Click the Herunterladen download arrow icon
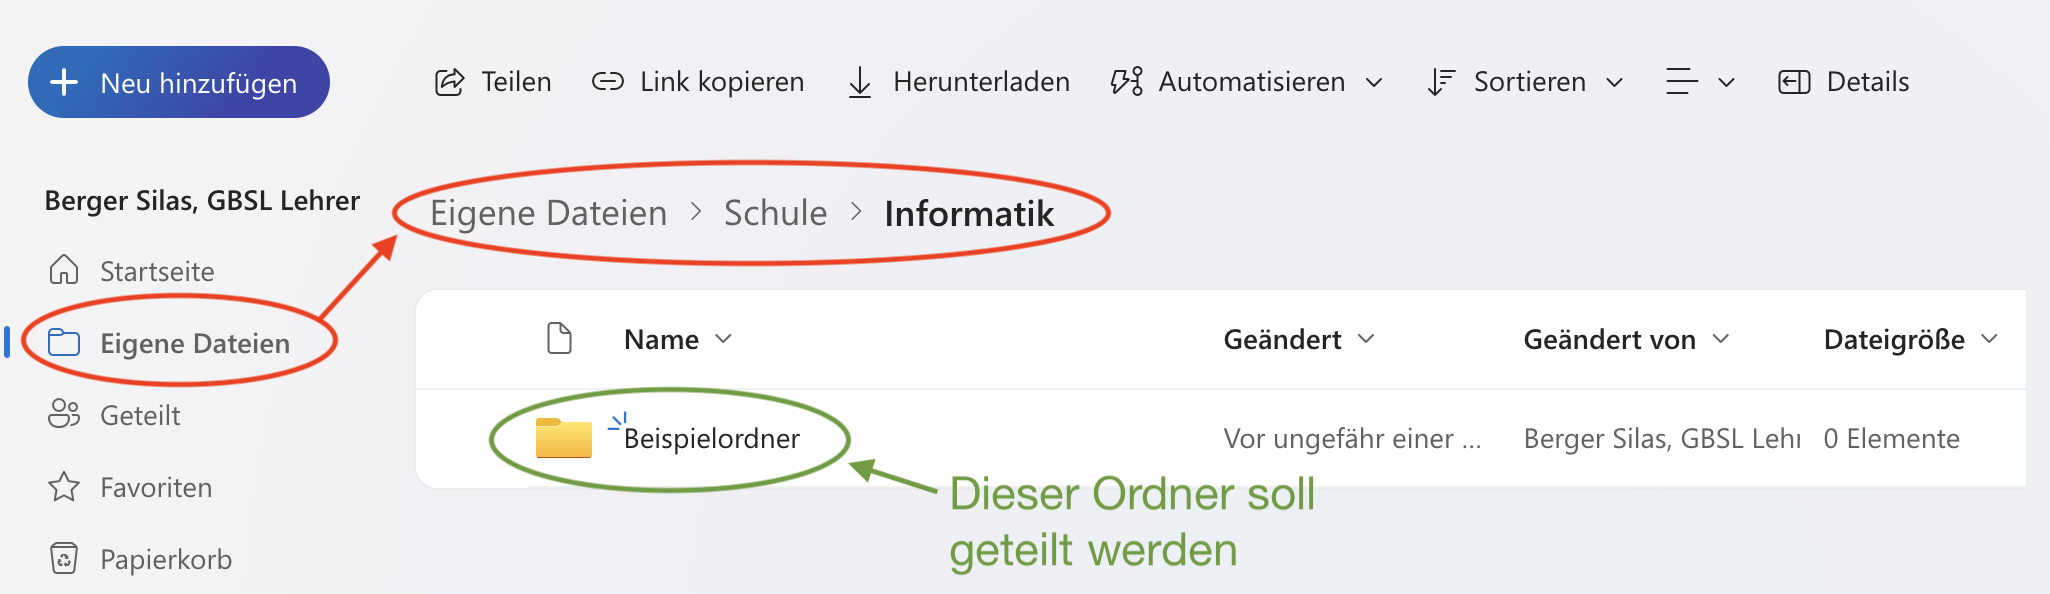The image size is (2050, 594). tap(860, 82)
